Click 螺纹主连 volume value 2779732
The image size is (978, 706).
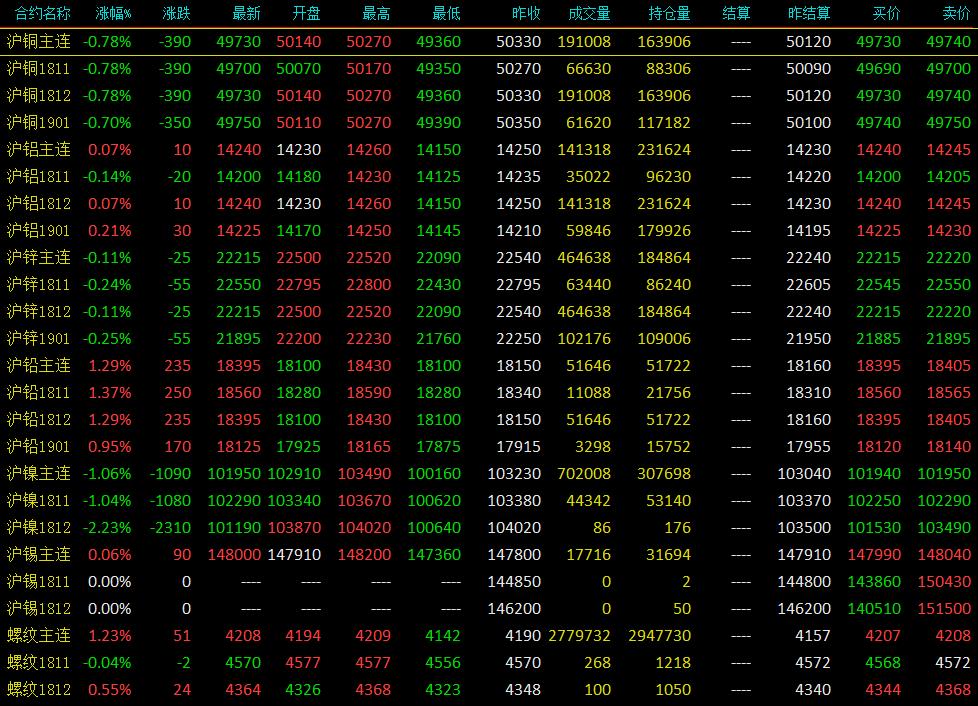tap(579, 636)
